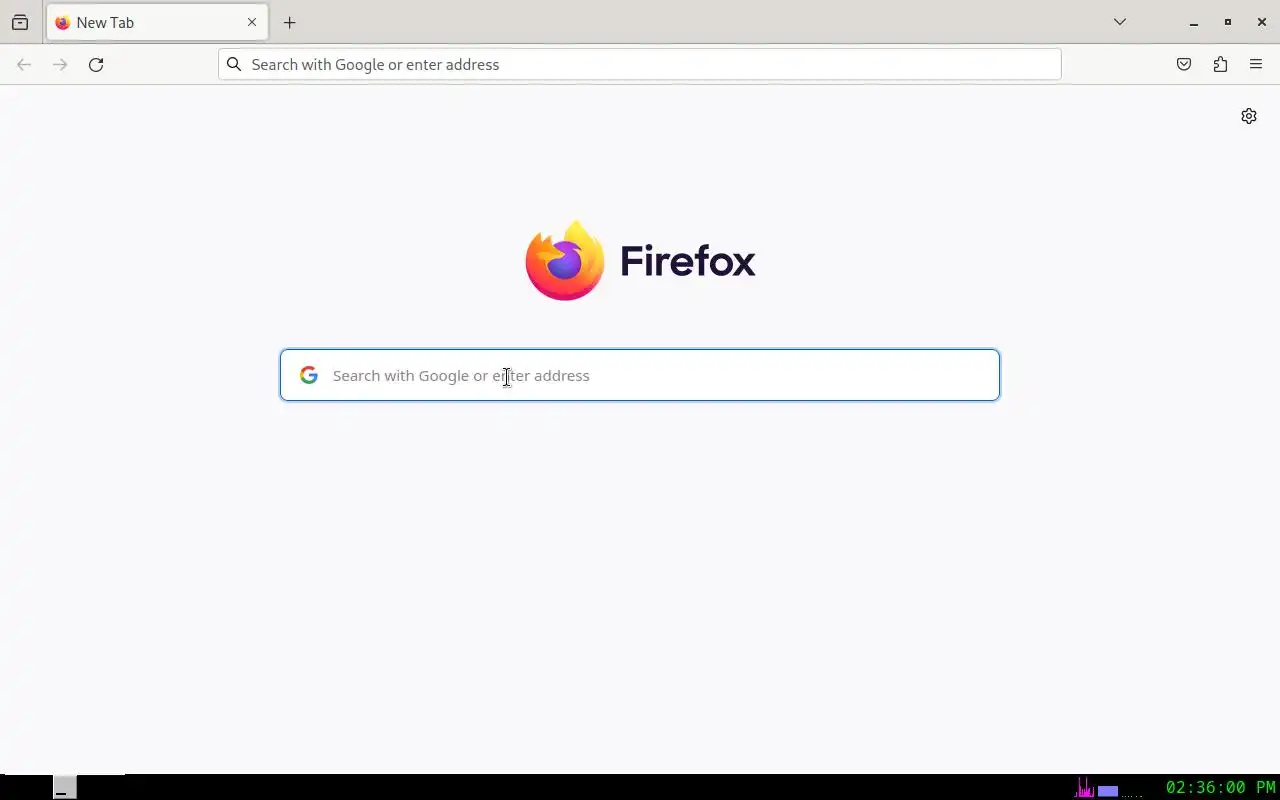Click the Google logo in search box
This screenshot has width=1280, height=800.
(309, 375)
